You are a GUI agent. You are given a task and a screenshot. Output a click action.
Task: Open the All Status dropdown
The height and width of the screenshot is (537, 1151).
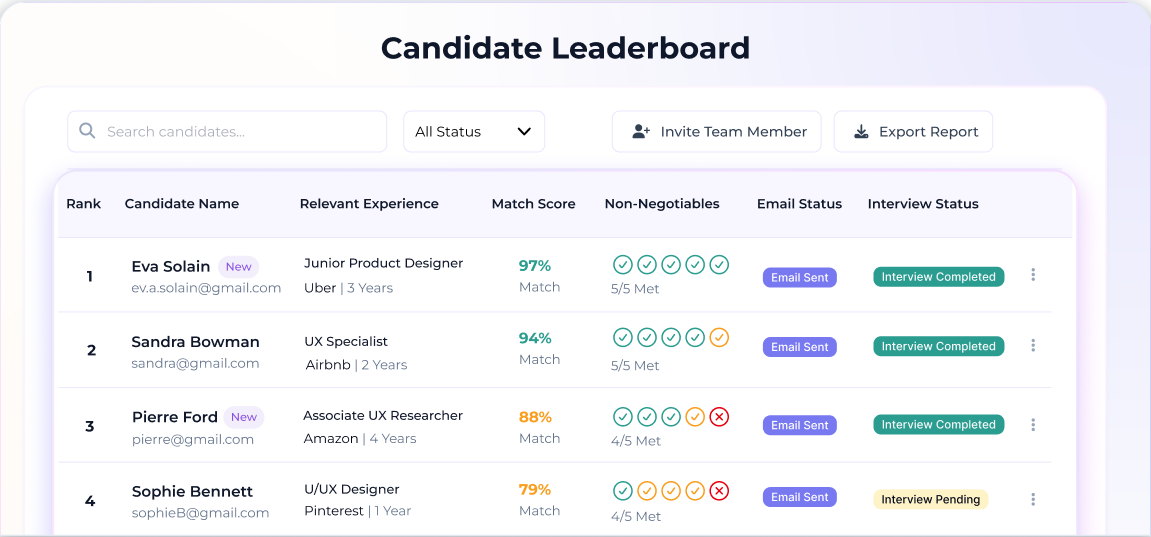click(473, 132)
